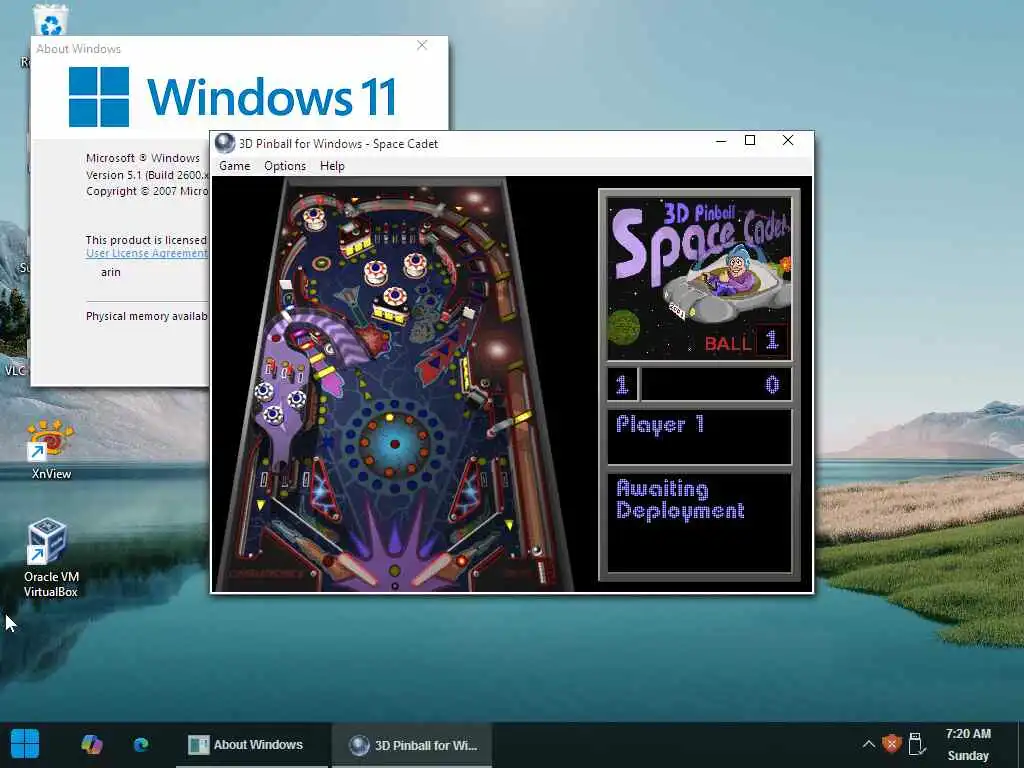Launch Microsoft Edge from the taskbar
Viewport: 1024px width, 768px height.
pyautogui.click(x=141, y=744)
